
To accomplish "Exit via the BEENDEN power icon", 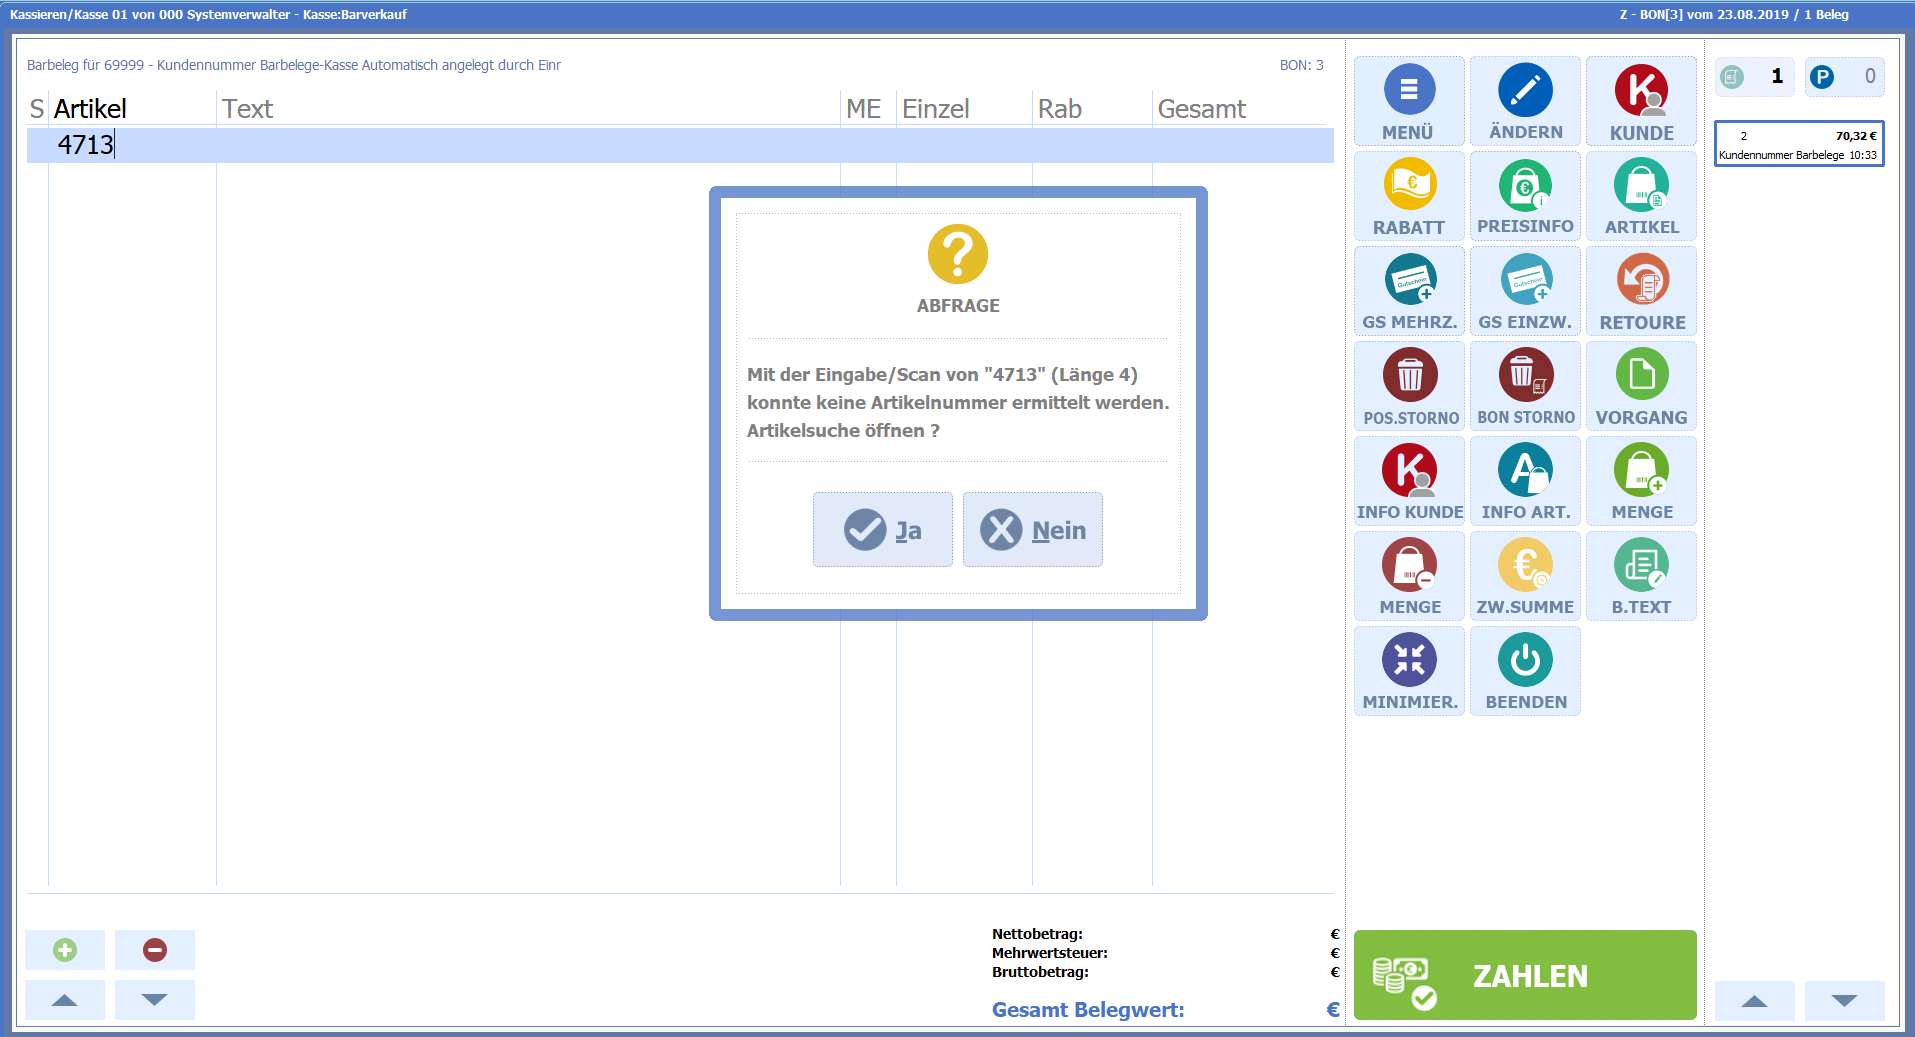I will (x=1525, y=661).
